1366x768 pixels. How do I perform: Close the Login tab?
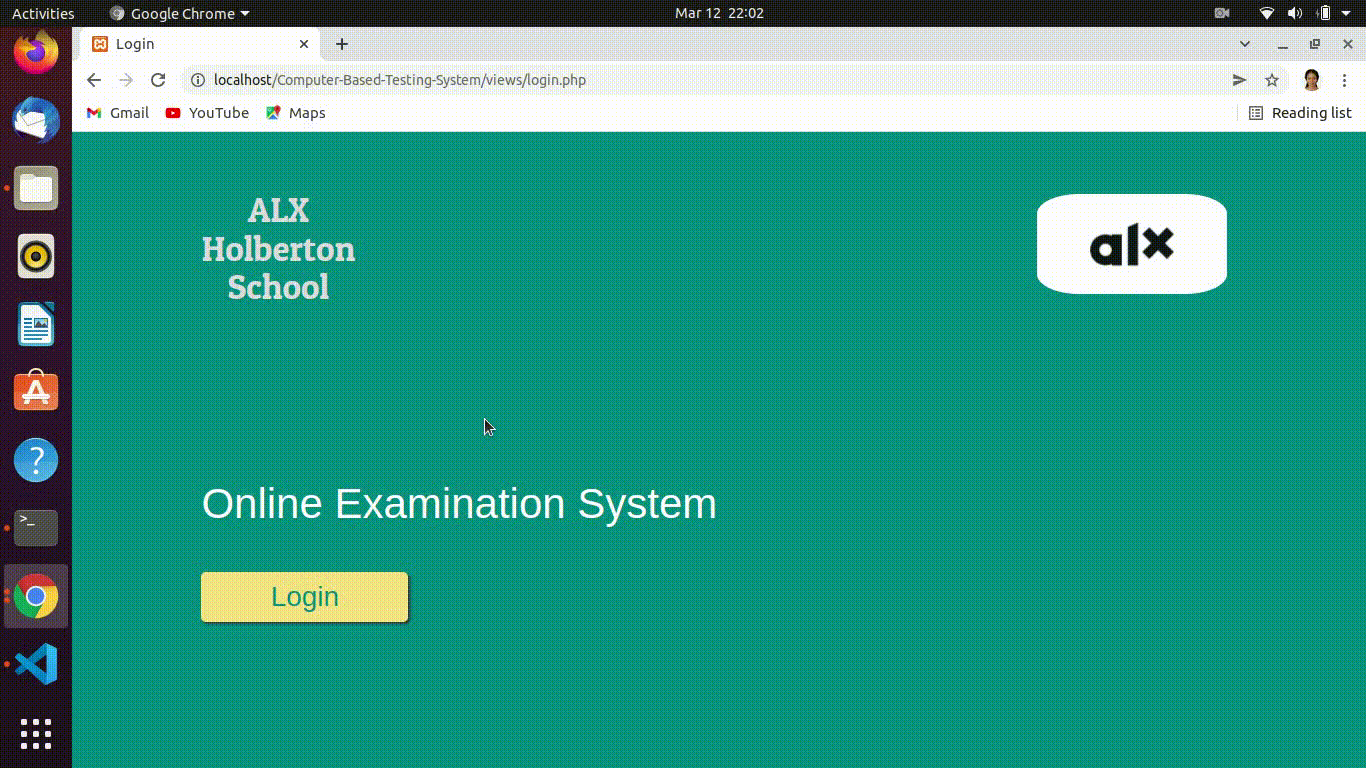click(x=304, y=44)
